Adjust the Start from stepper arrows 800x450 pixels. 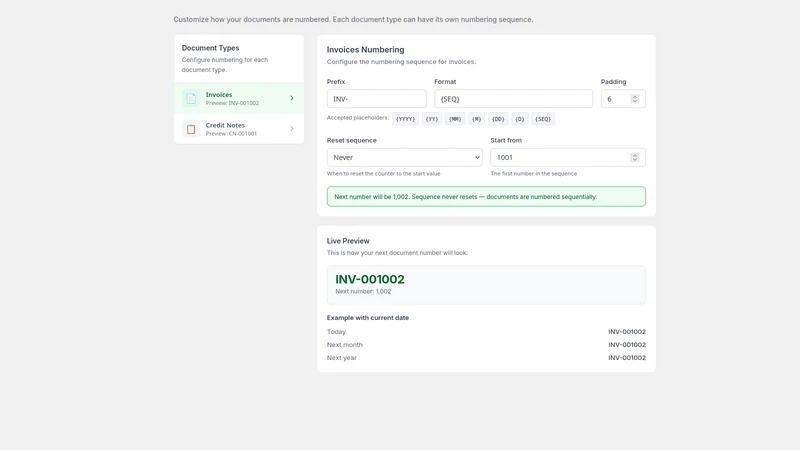pos(635,158)
